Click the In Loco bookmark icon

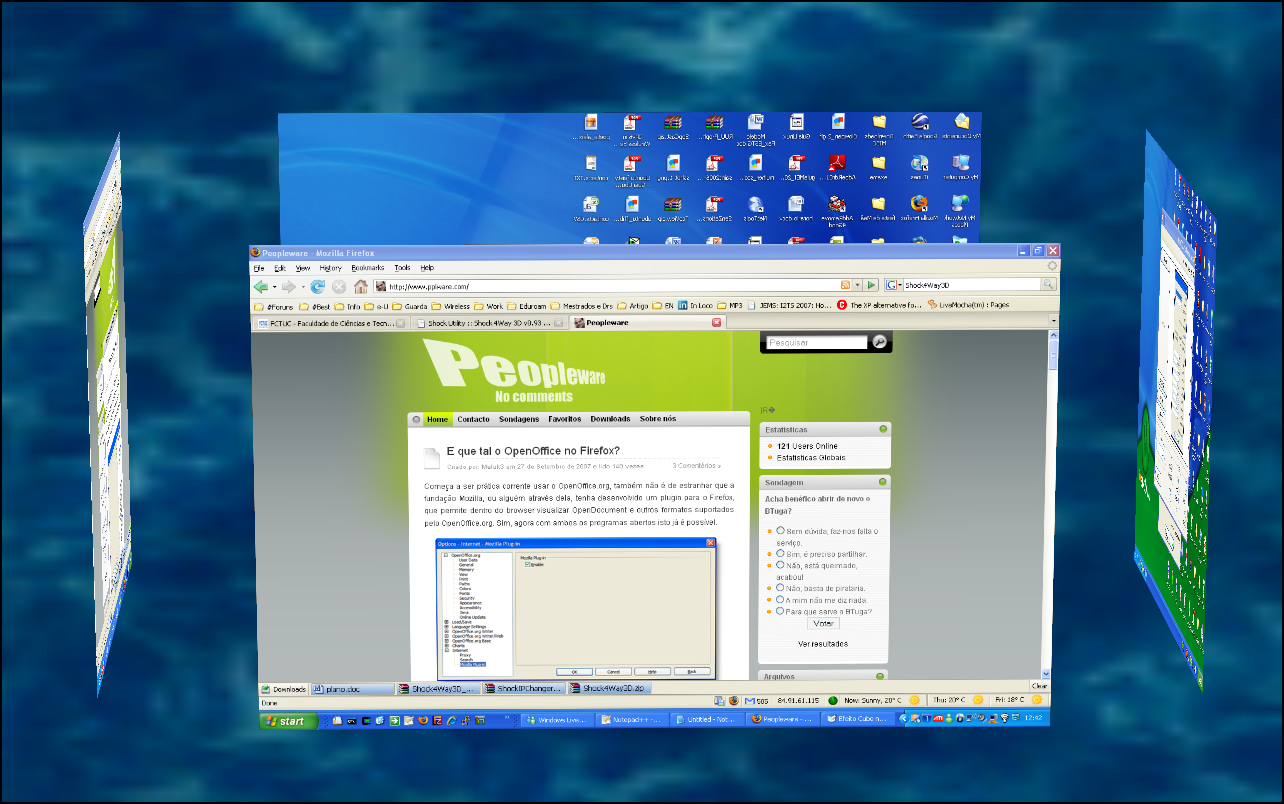pos(683,305)
